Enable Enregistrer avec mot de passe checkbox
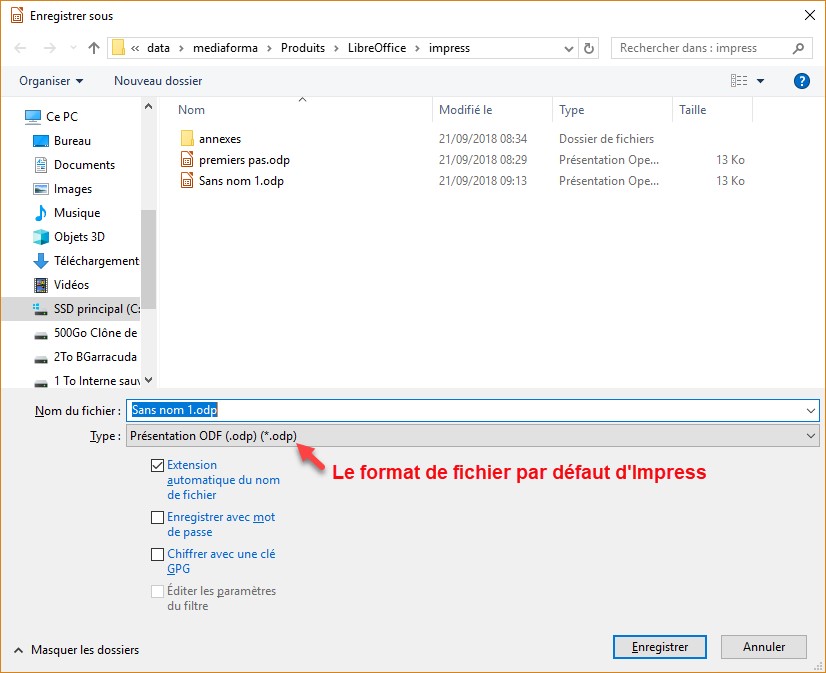The image size is (826, 673). (157, 518)
